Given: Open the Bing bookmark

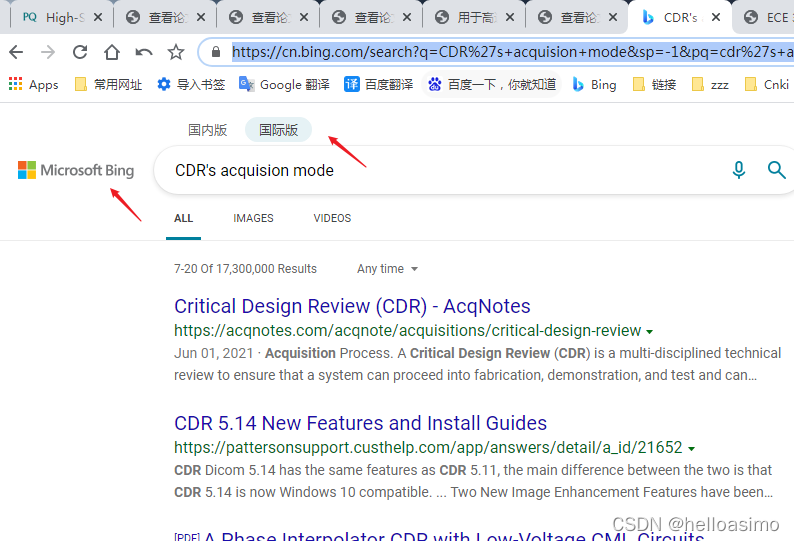Looking at the screenshot, I should point(594,84).
